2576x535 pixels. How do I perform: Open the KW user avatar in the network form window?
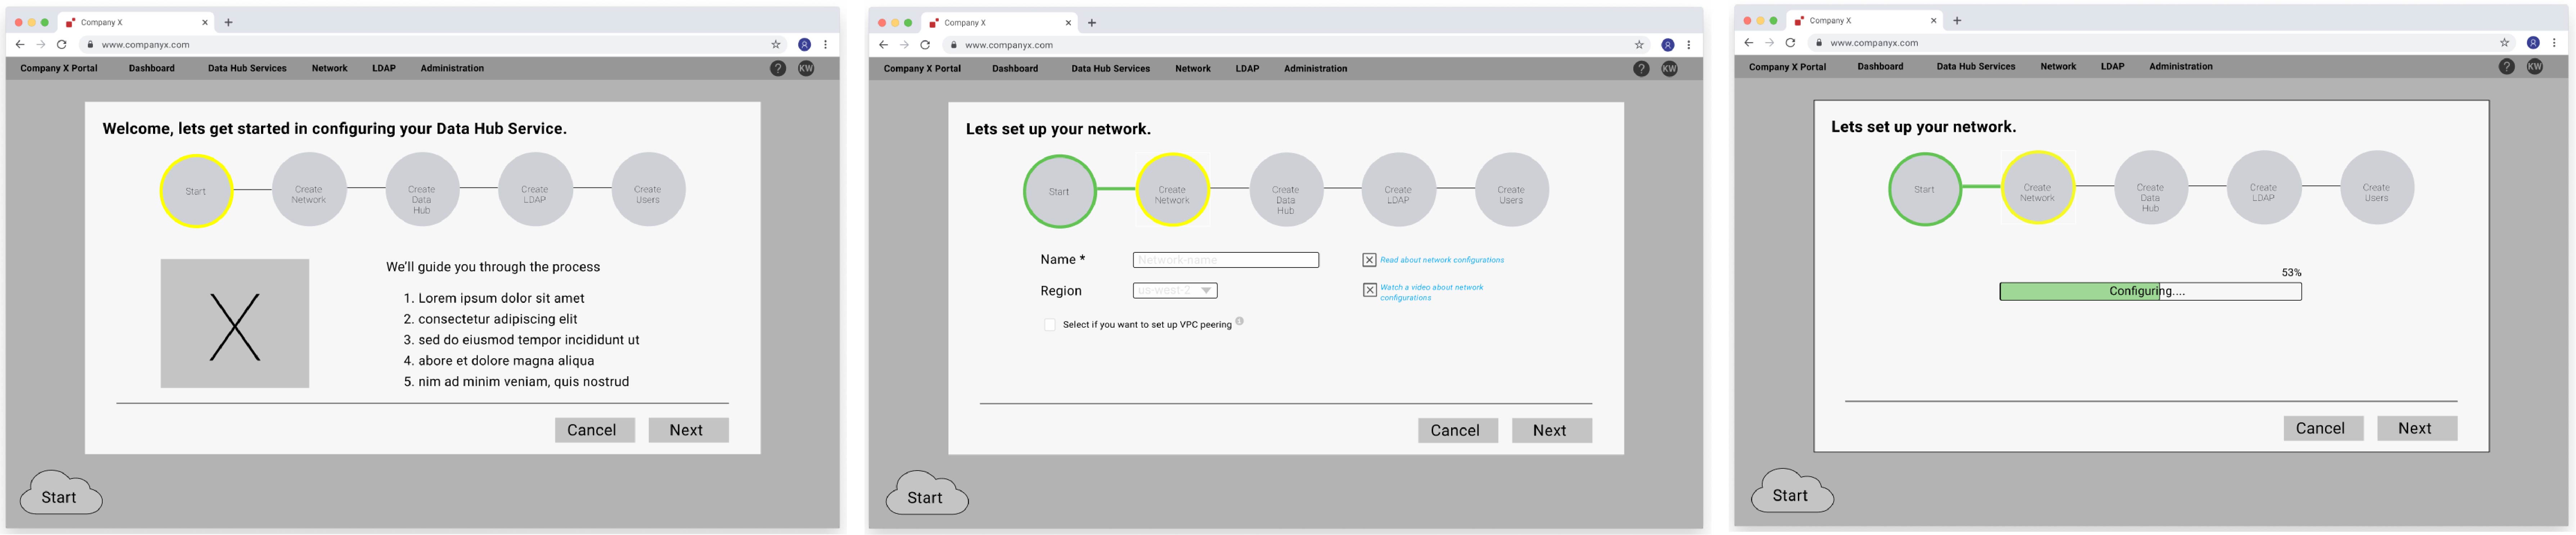(1669, 69)
